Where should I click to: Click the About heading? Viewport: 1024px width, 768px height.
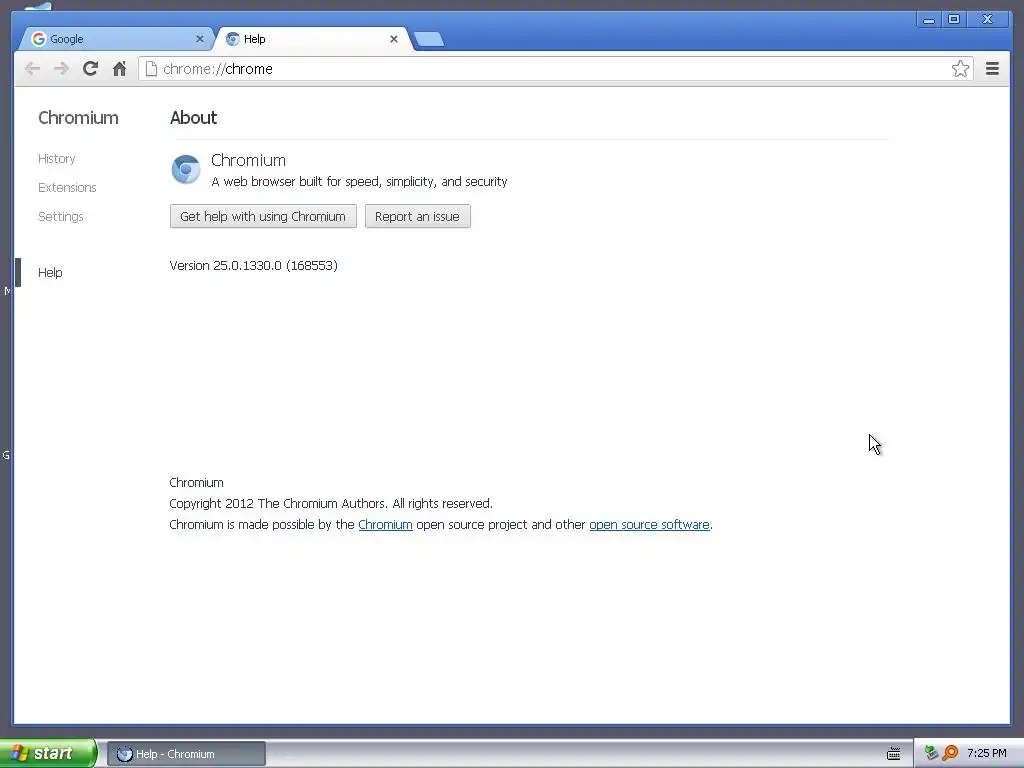[x=193, y=118]
